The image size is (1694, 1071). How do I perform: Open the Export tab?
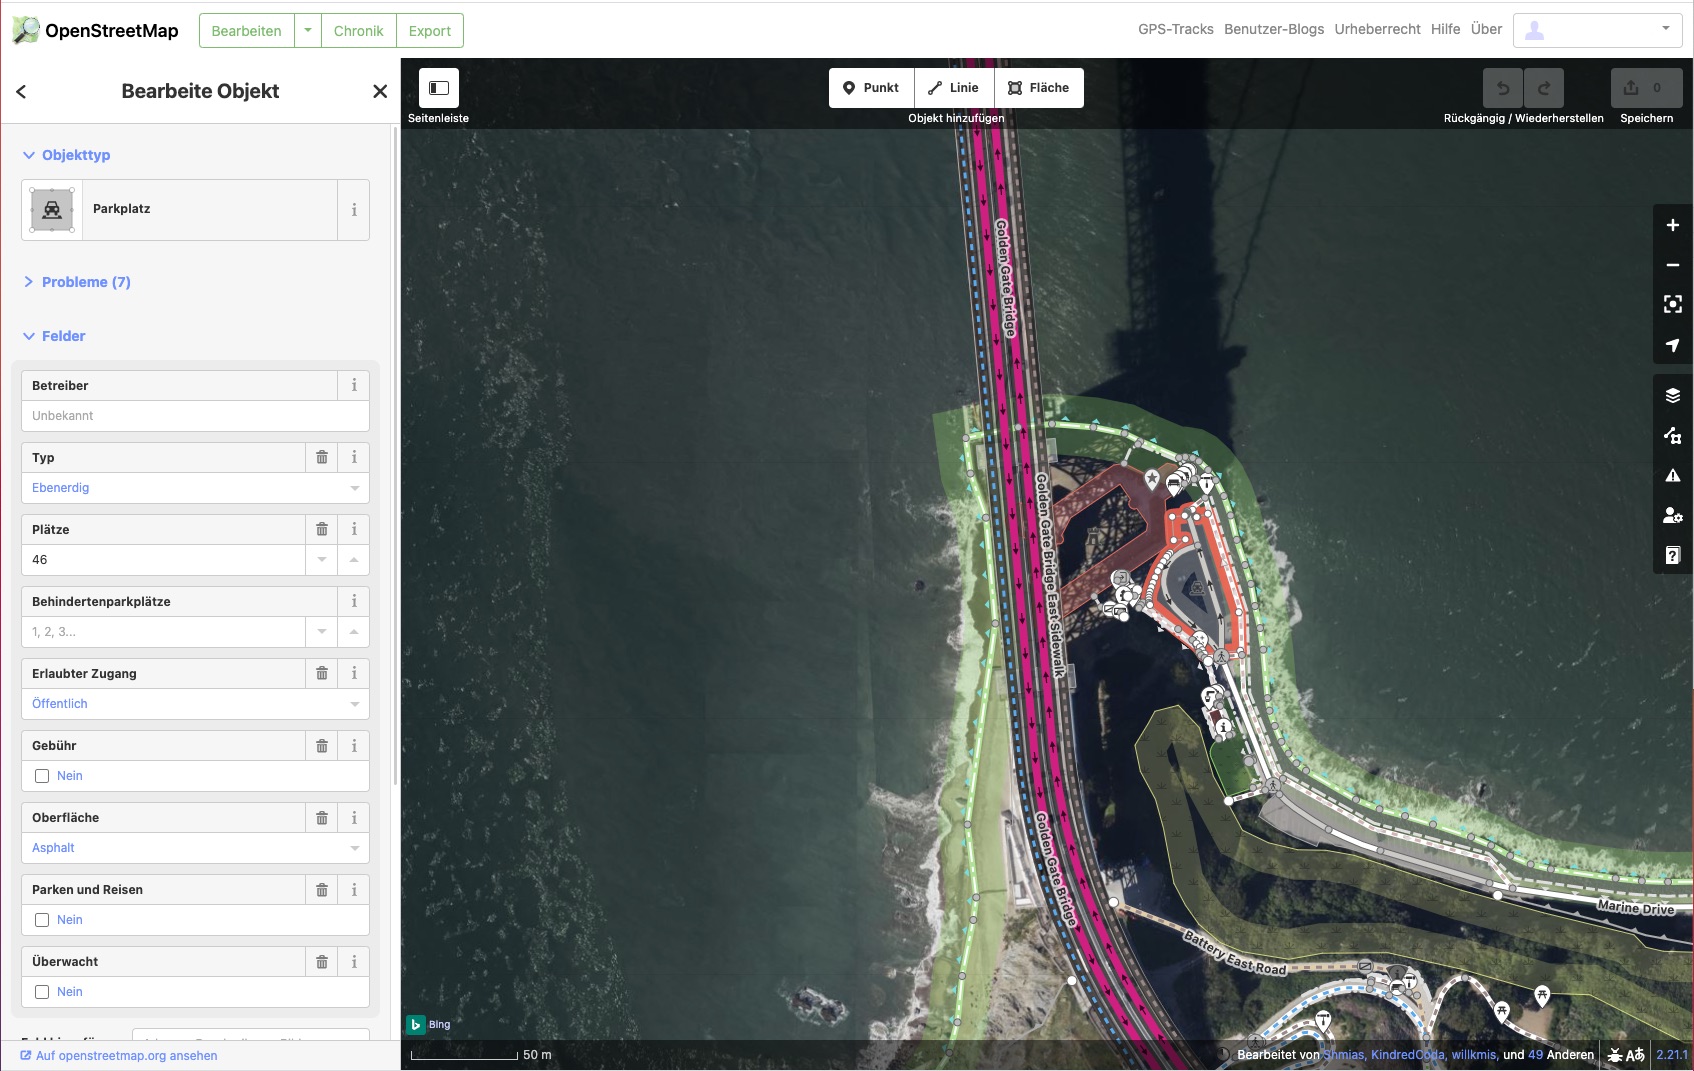click(430, 31)
